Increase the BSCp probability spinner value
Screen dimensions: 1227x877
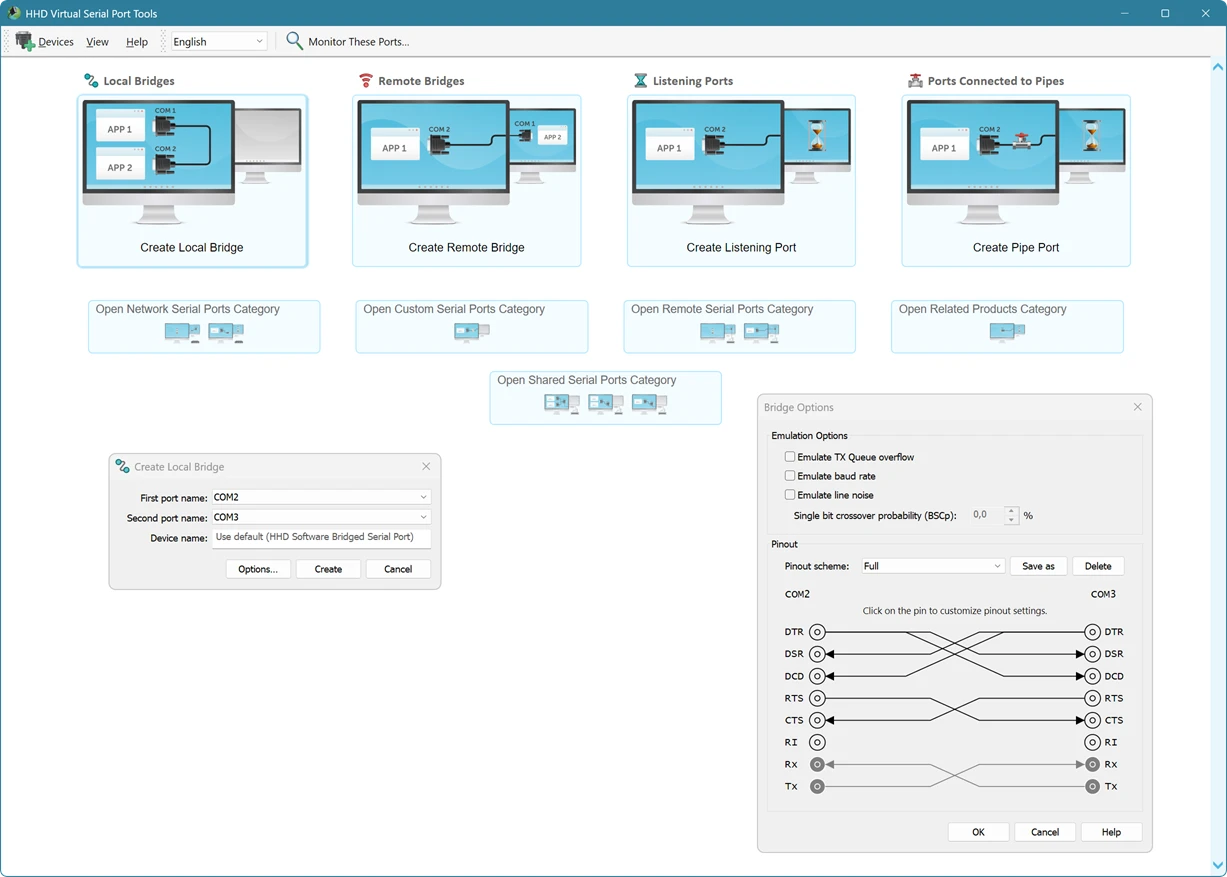(1012, 511)
